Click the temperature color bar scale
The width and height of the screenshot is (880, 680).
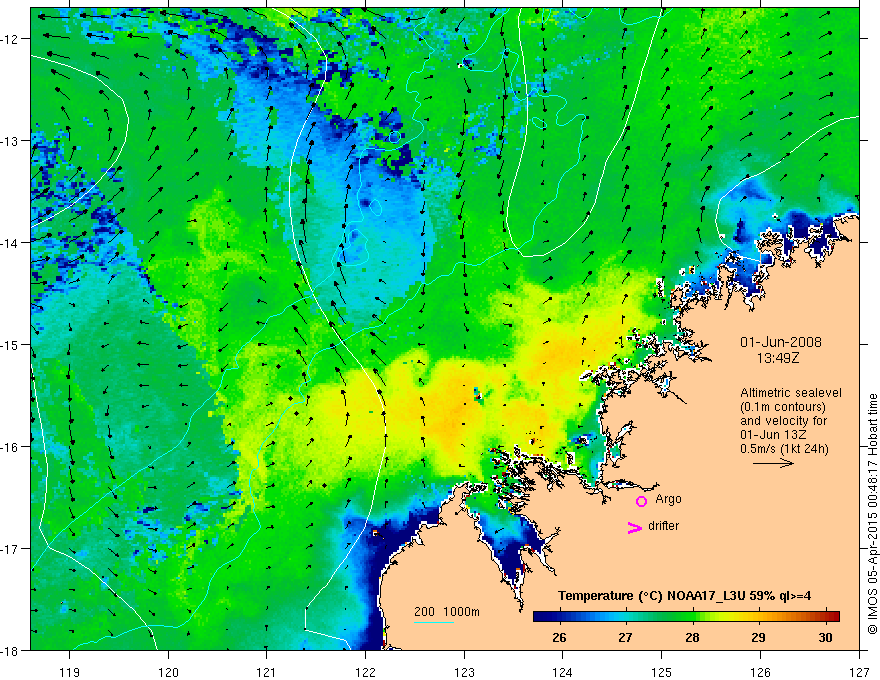tap(686, 616)
